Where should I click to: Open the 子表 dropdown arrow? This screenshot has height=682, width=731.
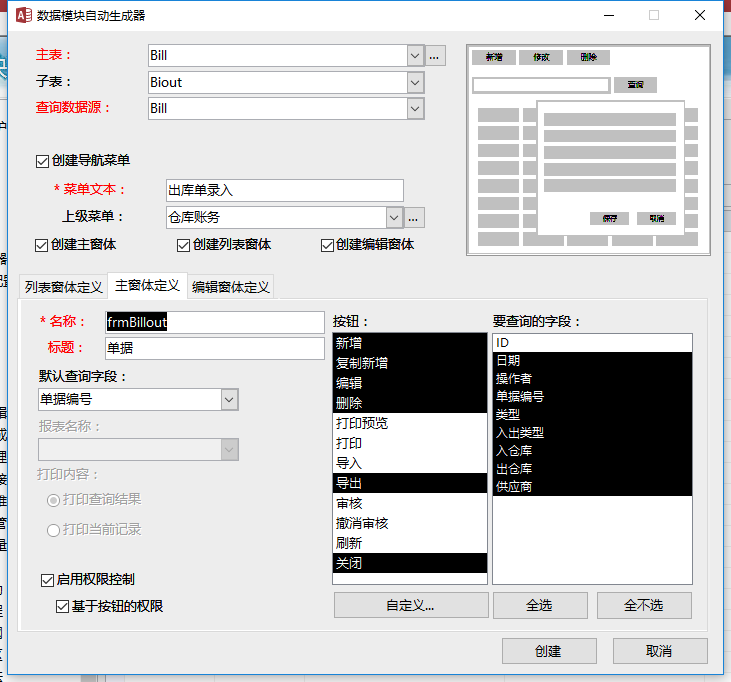click(415, 83)
